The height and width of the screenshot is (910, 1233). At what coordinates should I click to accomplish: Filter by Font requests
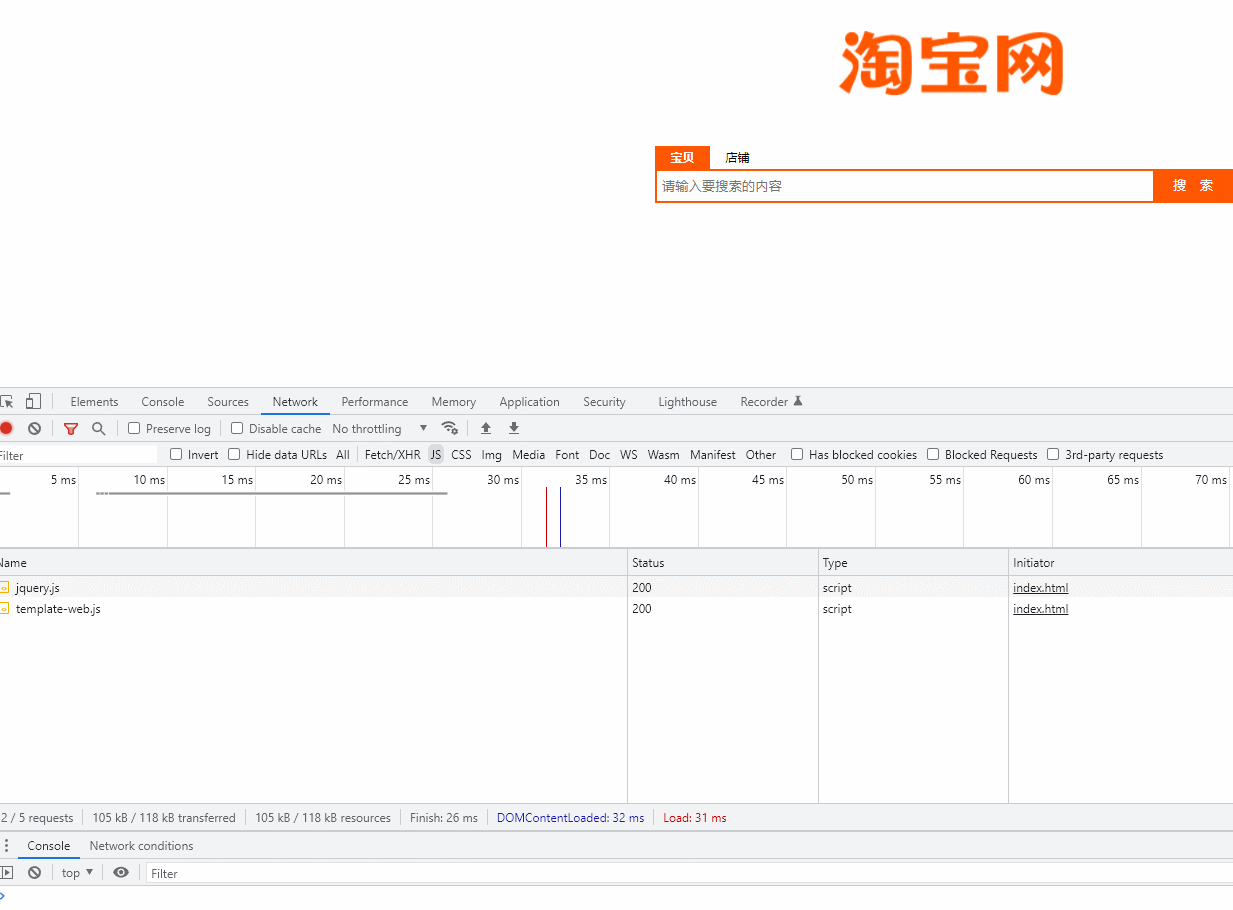tap(567, 455)
